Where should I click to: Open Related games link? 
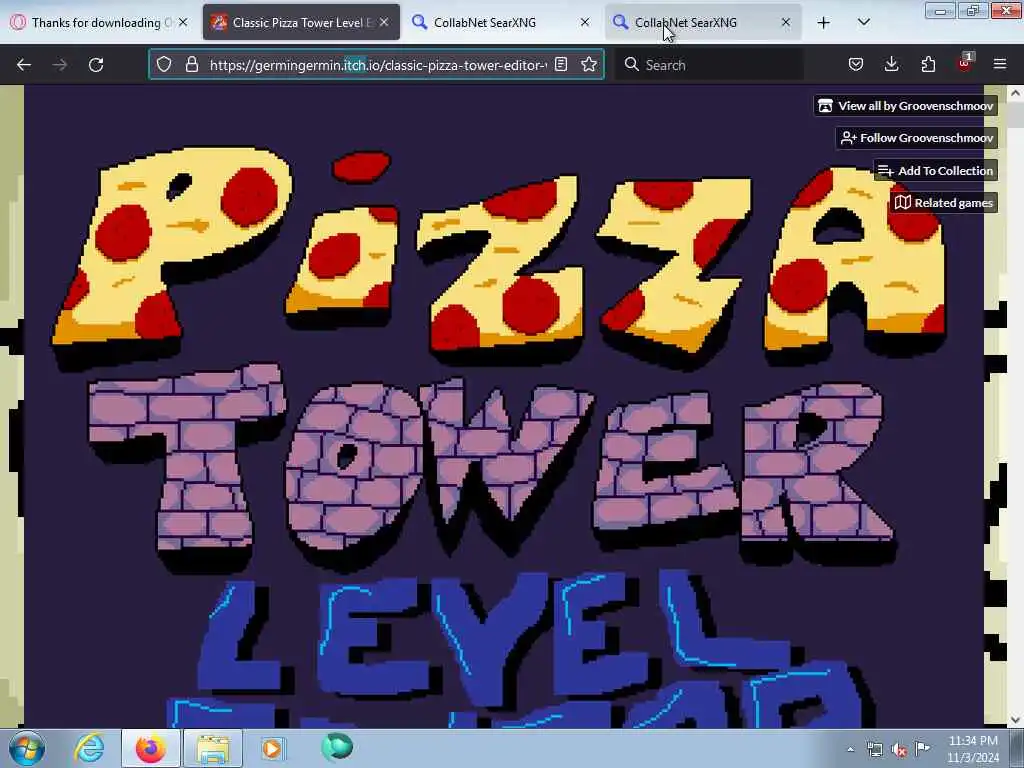[x=944, y=202]
